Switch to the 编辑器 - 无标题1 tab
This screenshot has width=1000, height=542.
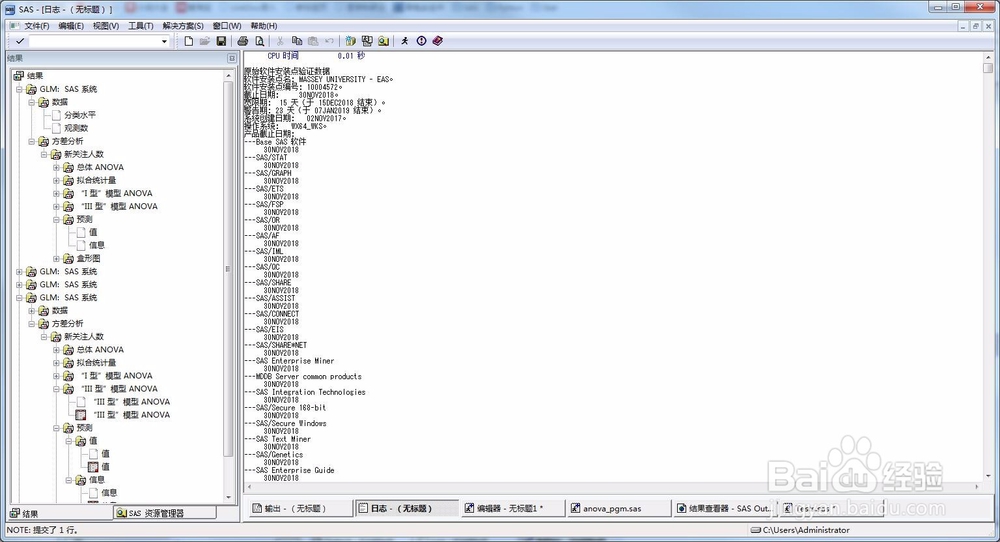(513, 508)
